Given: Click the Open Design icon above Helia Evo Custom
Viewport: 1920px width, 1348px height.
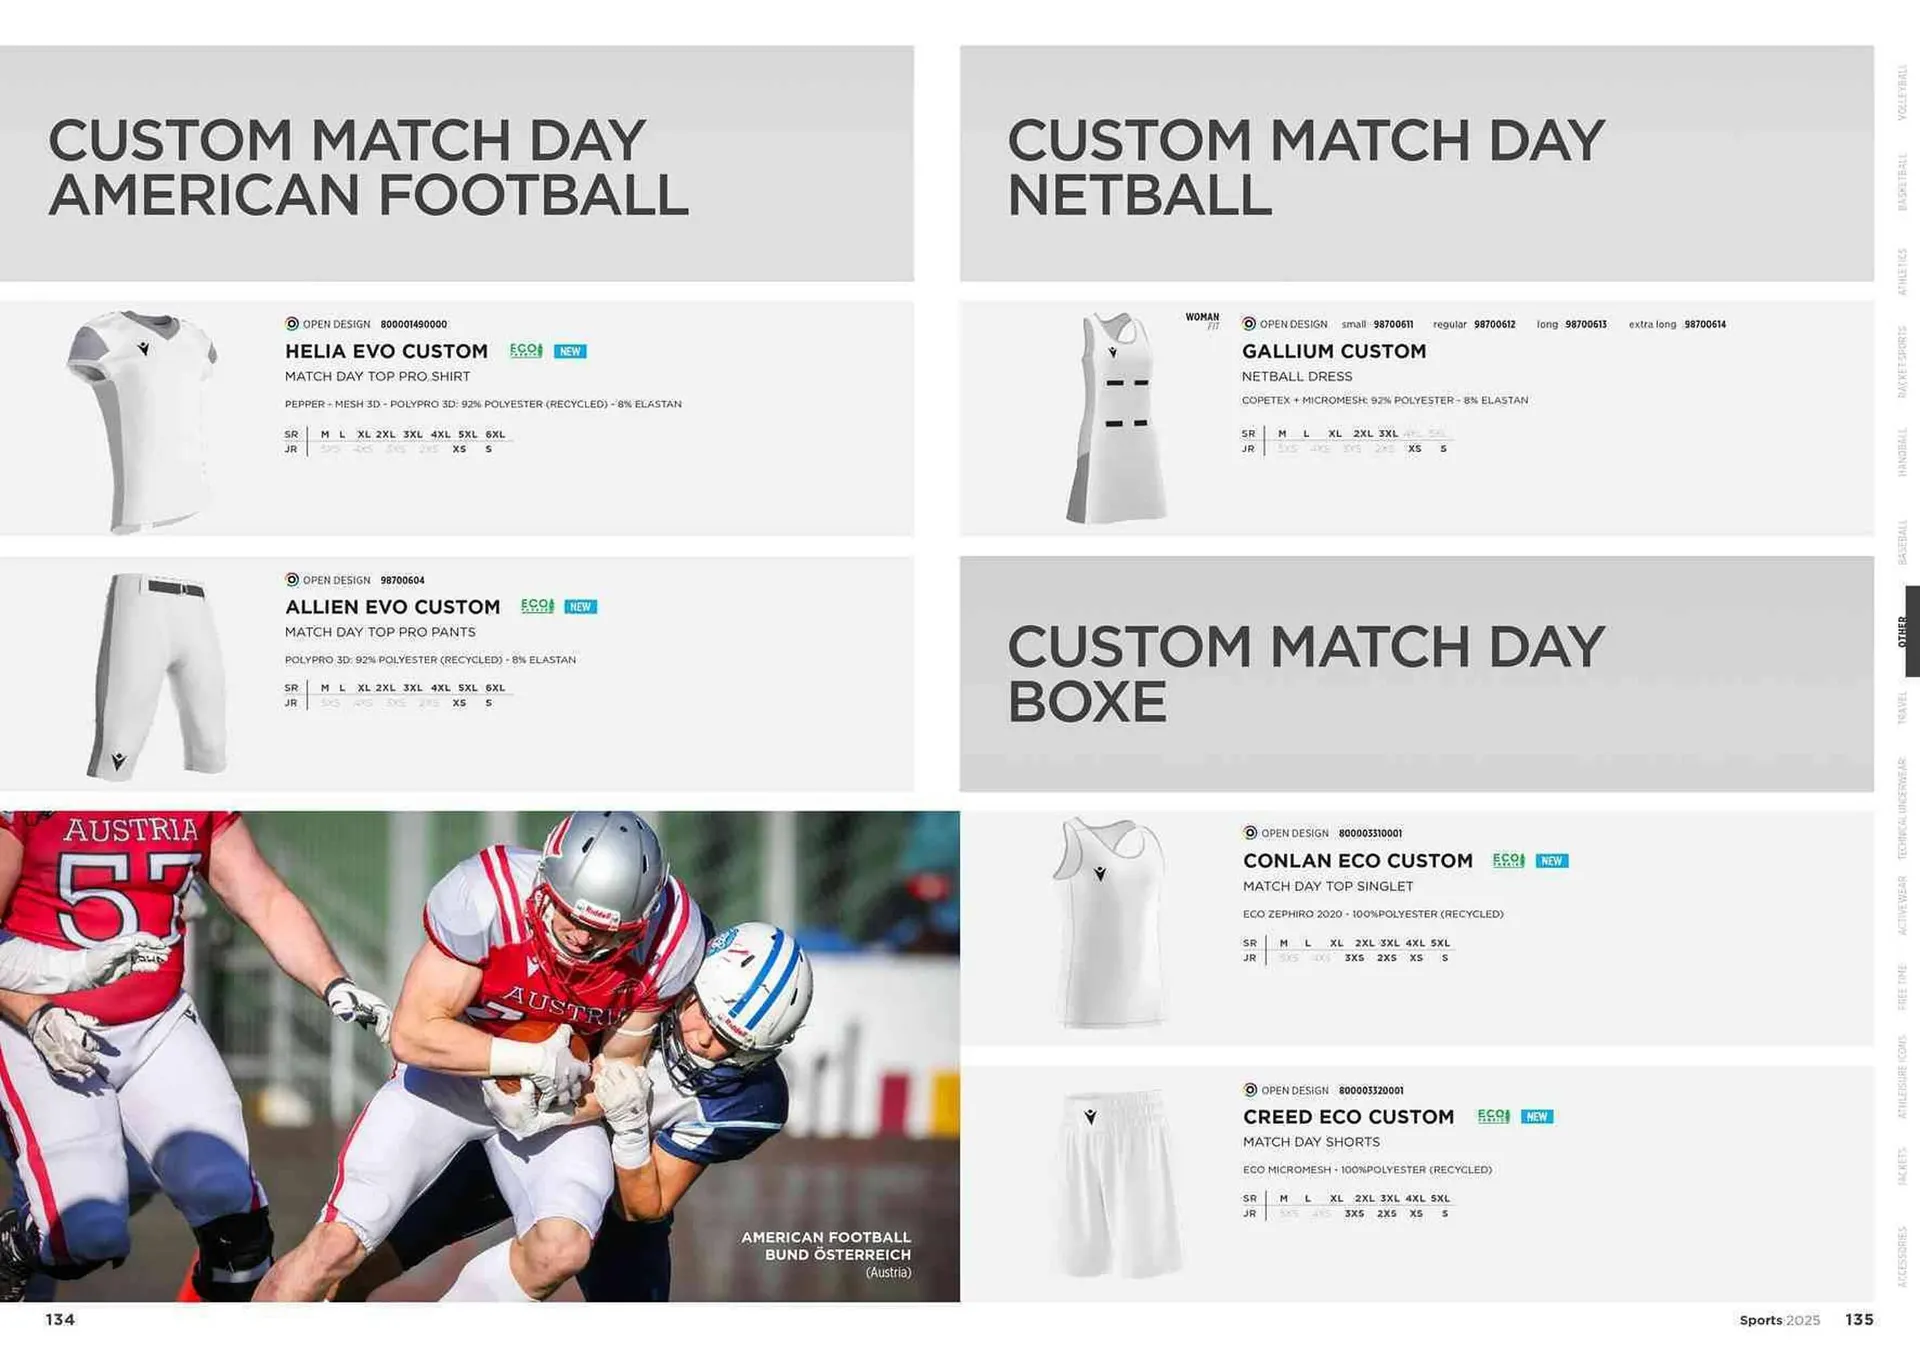Looking at the screenshot, I should [292, 324].
